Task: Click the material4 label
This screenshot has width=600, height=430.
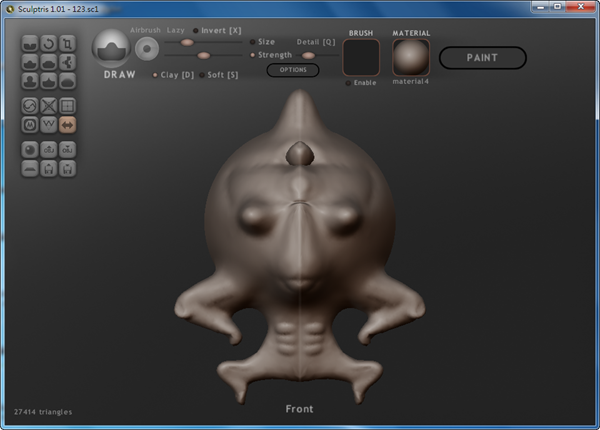Action: (411, 81)
